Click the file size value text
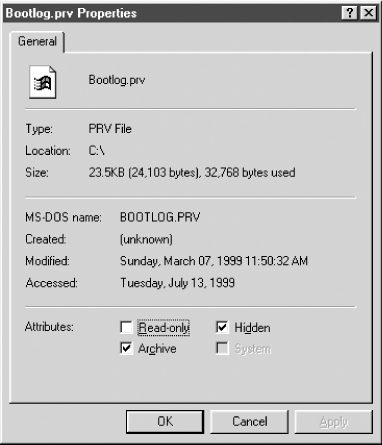The image size is (382, 445). (192, 173)
